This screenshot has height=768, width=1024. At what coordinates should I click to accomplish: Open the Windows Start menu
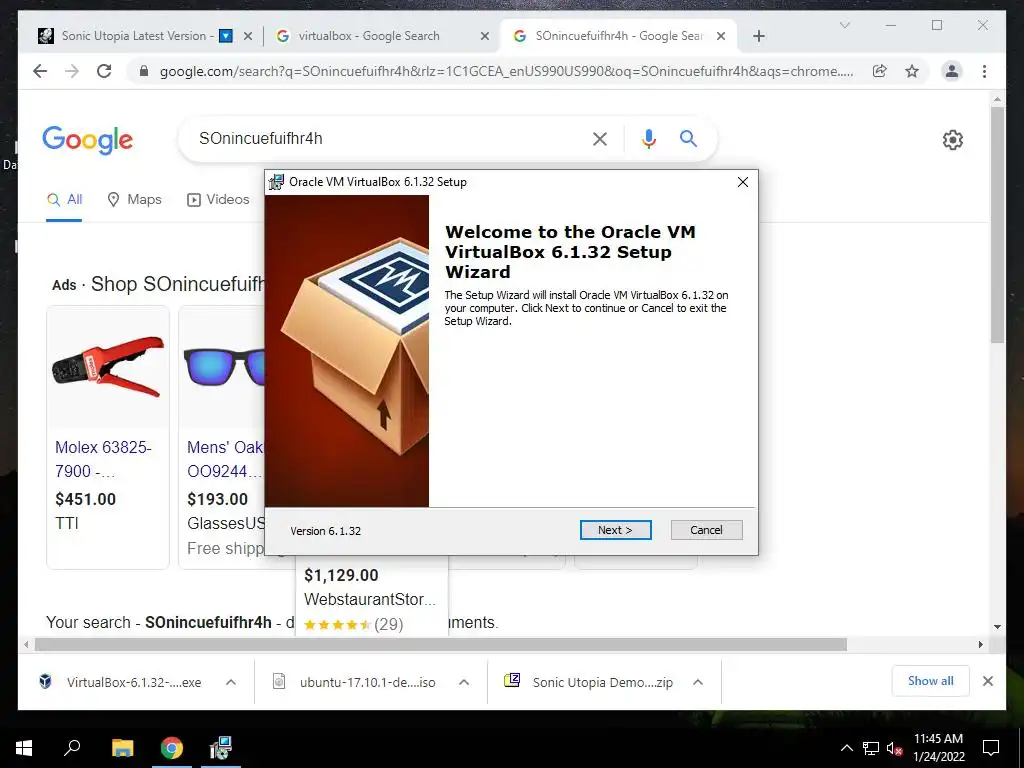pyautogui.click(x=24, y=748)
